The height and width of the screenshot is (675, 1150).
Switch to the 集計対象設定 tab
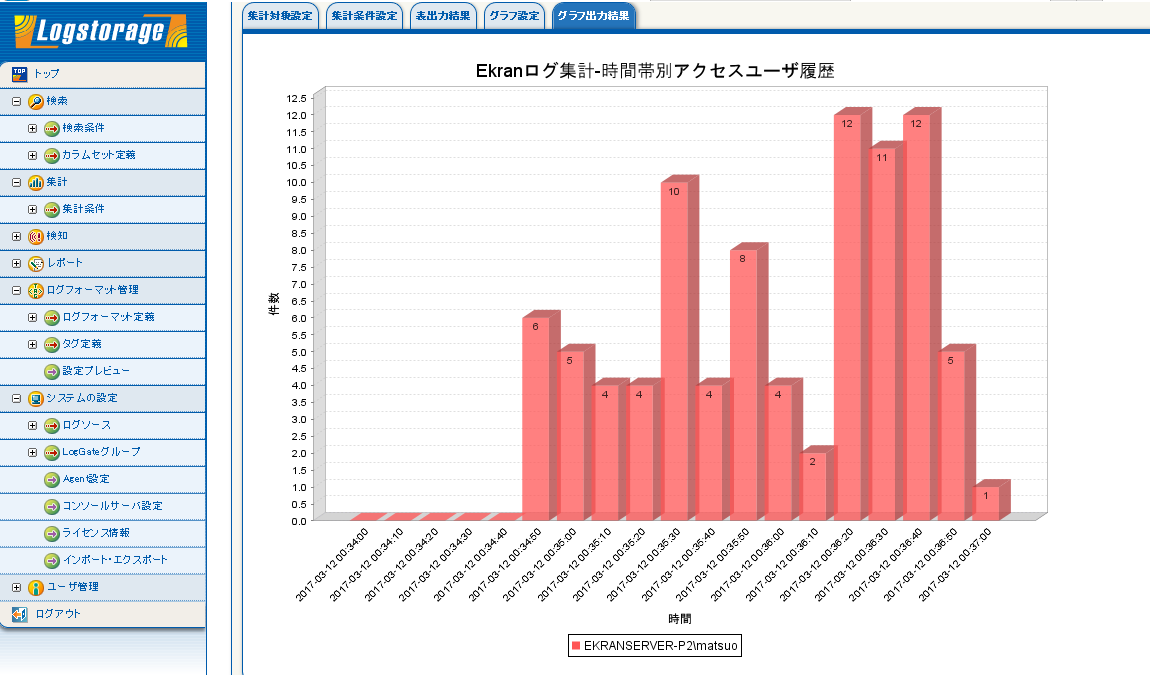click(x=280, y=16)
